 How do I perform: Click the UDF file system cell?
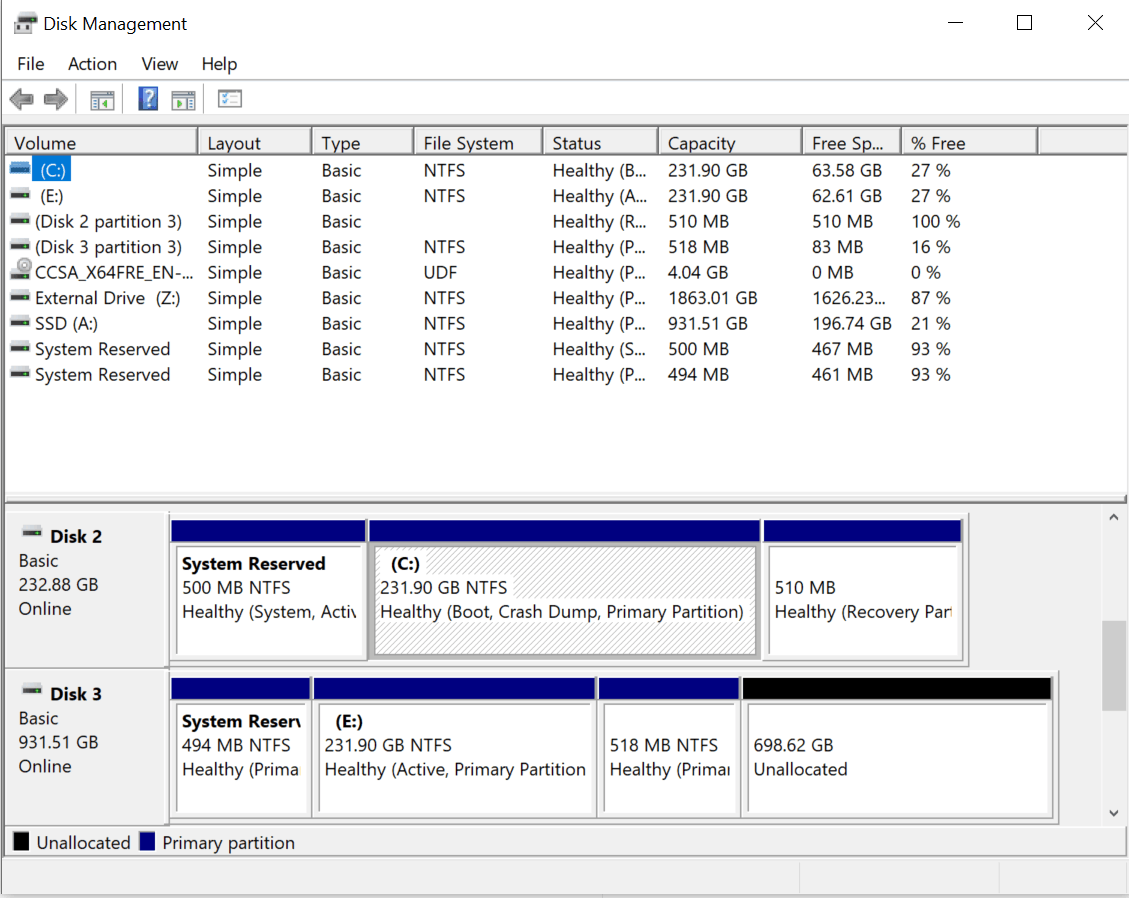click(x=440, y=272)
